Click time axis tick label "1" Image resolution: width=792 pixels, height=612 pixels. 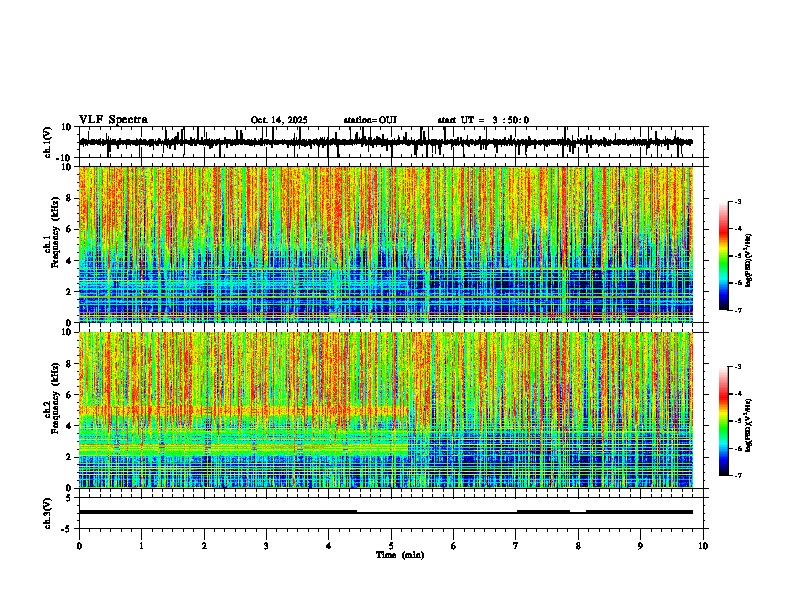(141, 546)
